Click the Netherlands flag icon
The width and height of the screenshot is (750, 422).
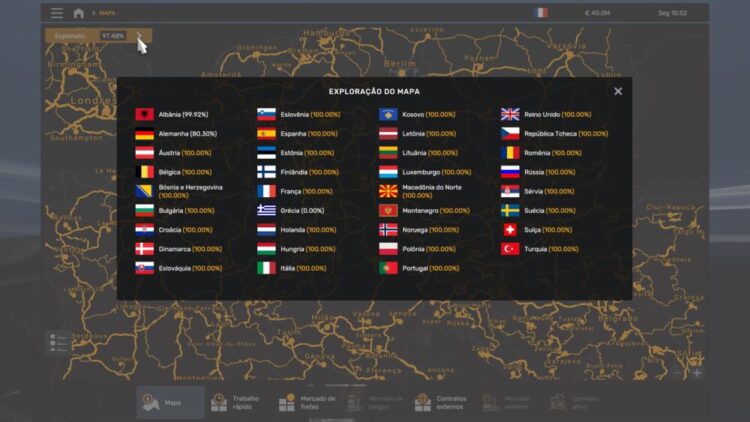(x=266, y=230)
